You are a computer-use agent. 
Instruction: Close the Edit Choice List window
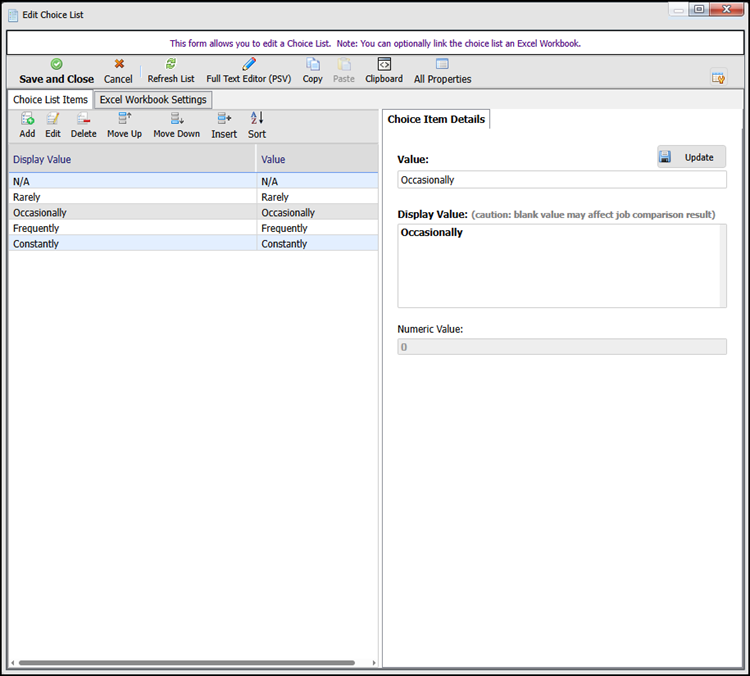[x=726, y=10]
